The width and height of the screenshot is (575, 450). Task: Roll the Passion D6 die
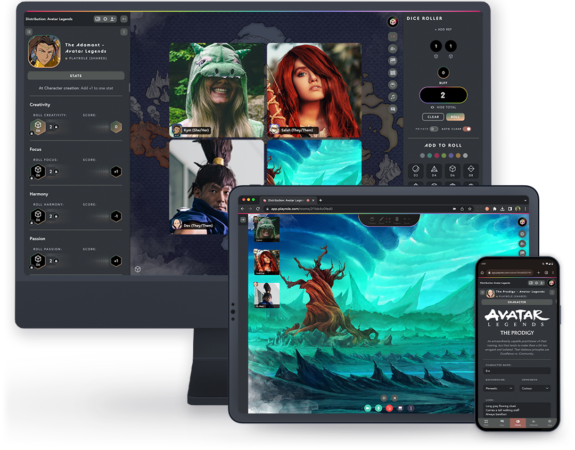point(38,261)
